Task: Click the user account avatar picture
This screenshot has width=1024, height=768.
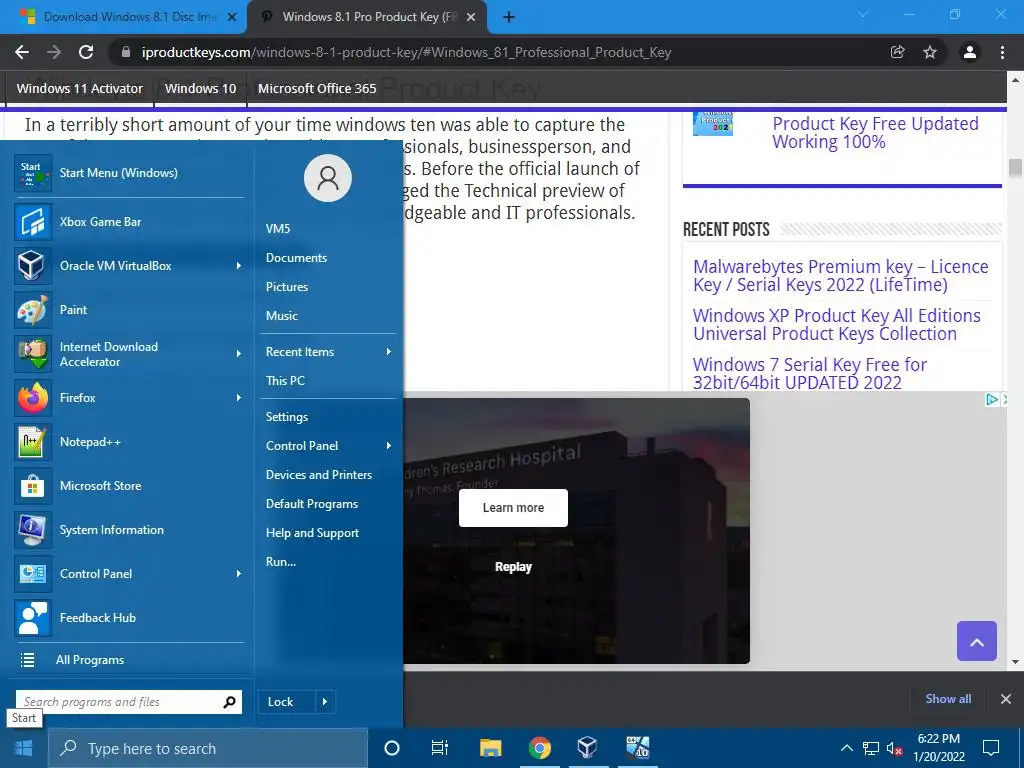Action: pyautogui.click(x=328, y=178)
